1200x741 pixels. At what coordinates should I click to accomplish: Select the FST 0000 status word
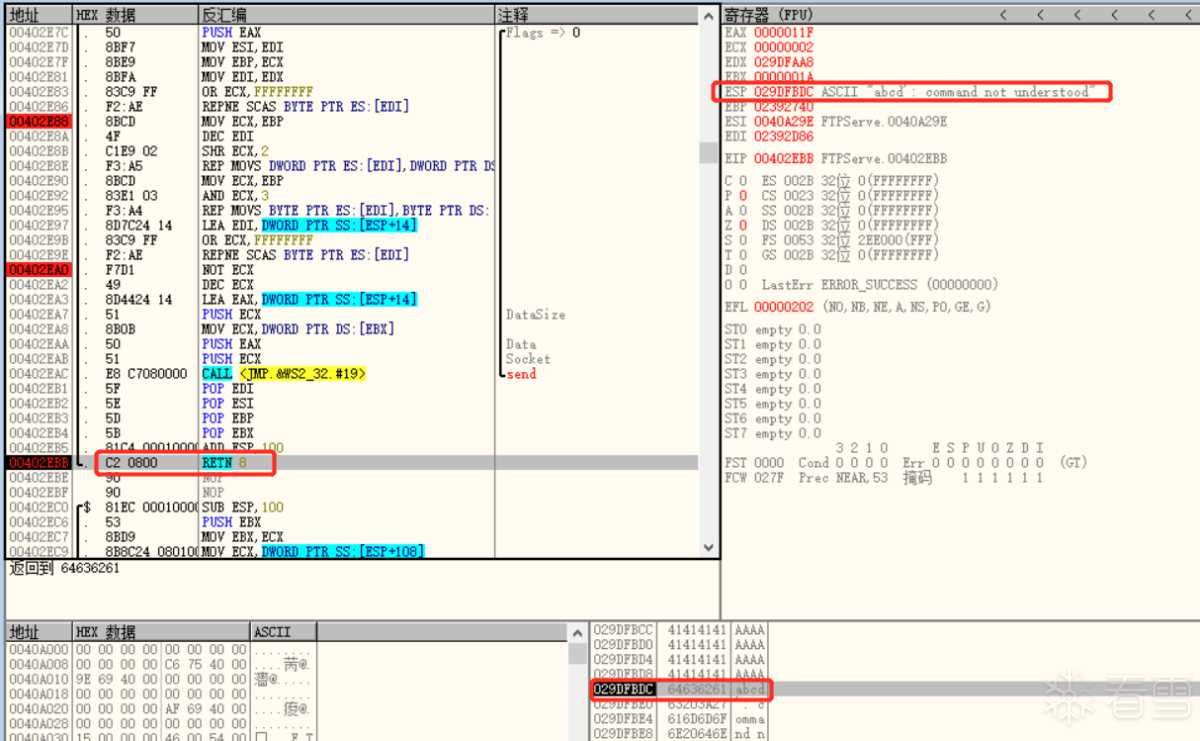[x=755, y=463]
